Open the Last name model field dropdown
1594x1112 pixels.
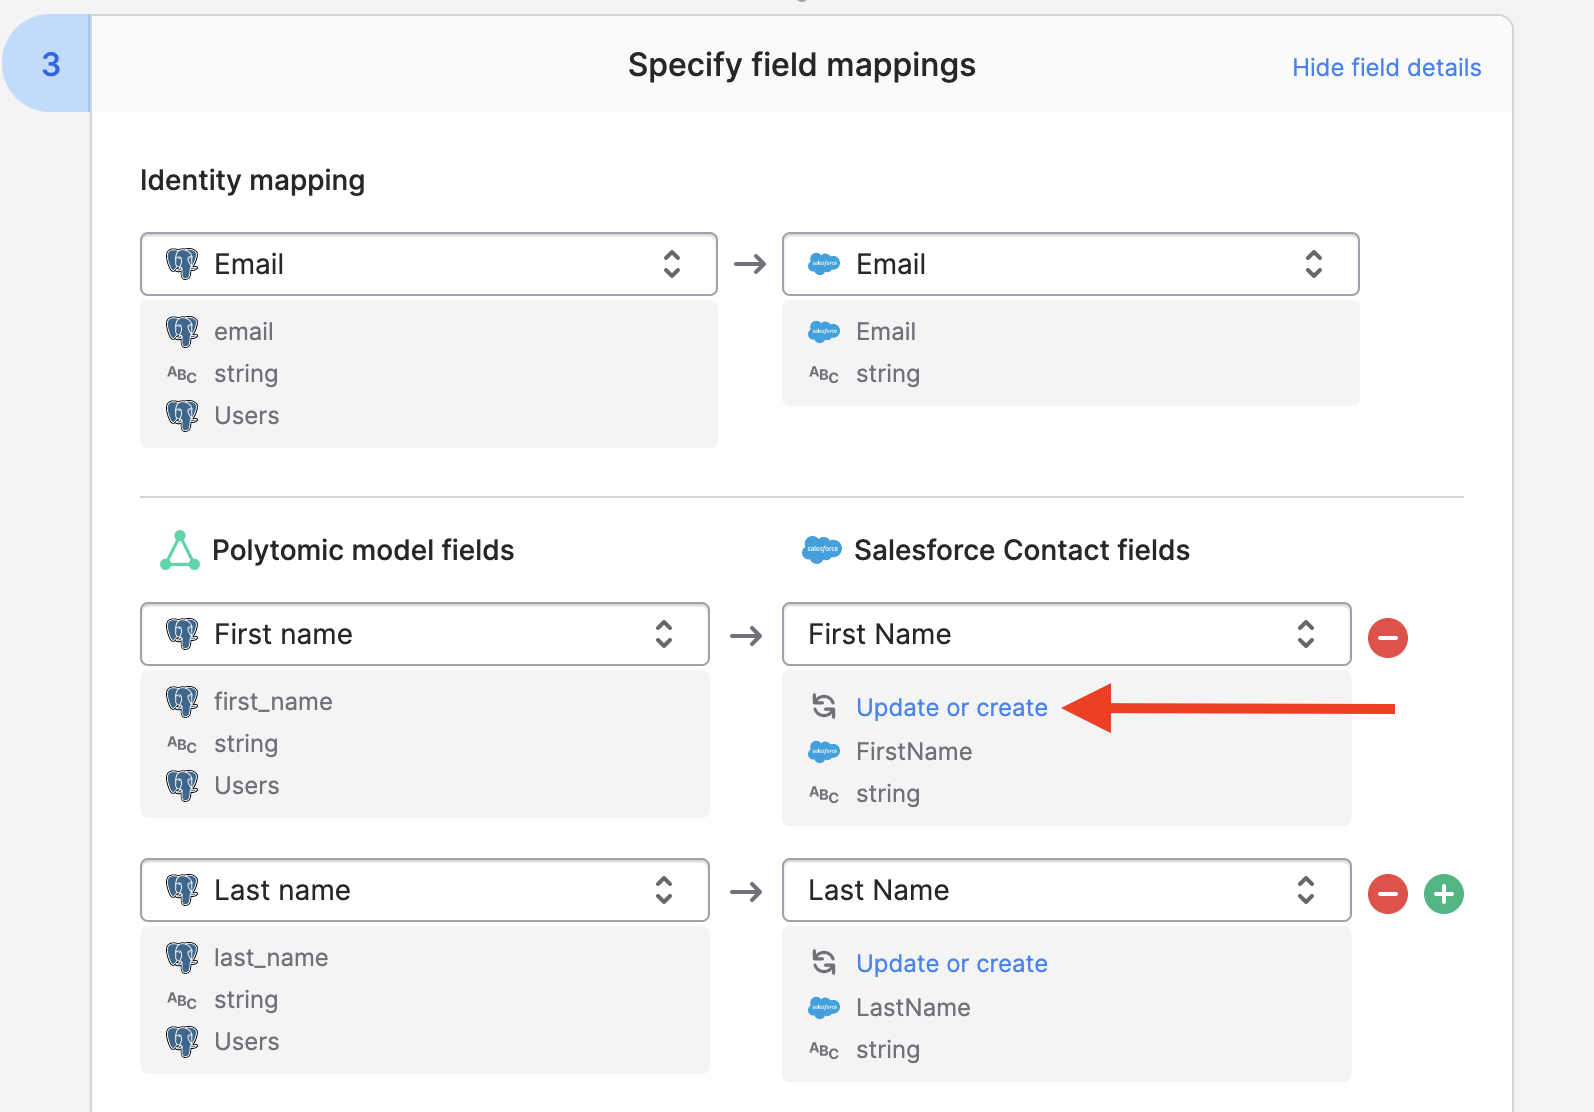(x=424, y=890)
